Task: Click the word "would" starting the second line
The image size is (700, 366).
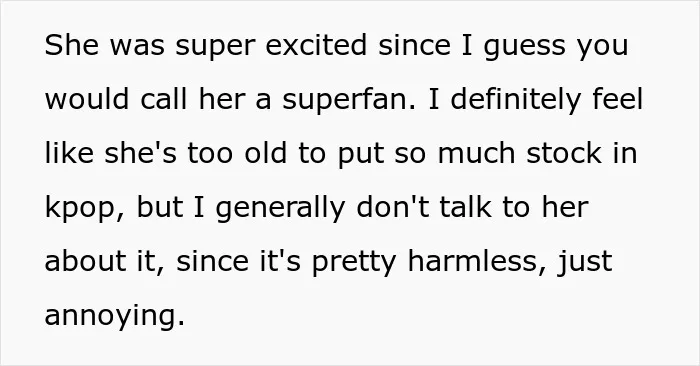Action: 87,99
